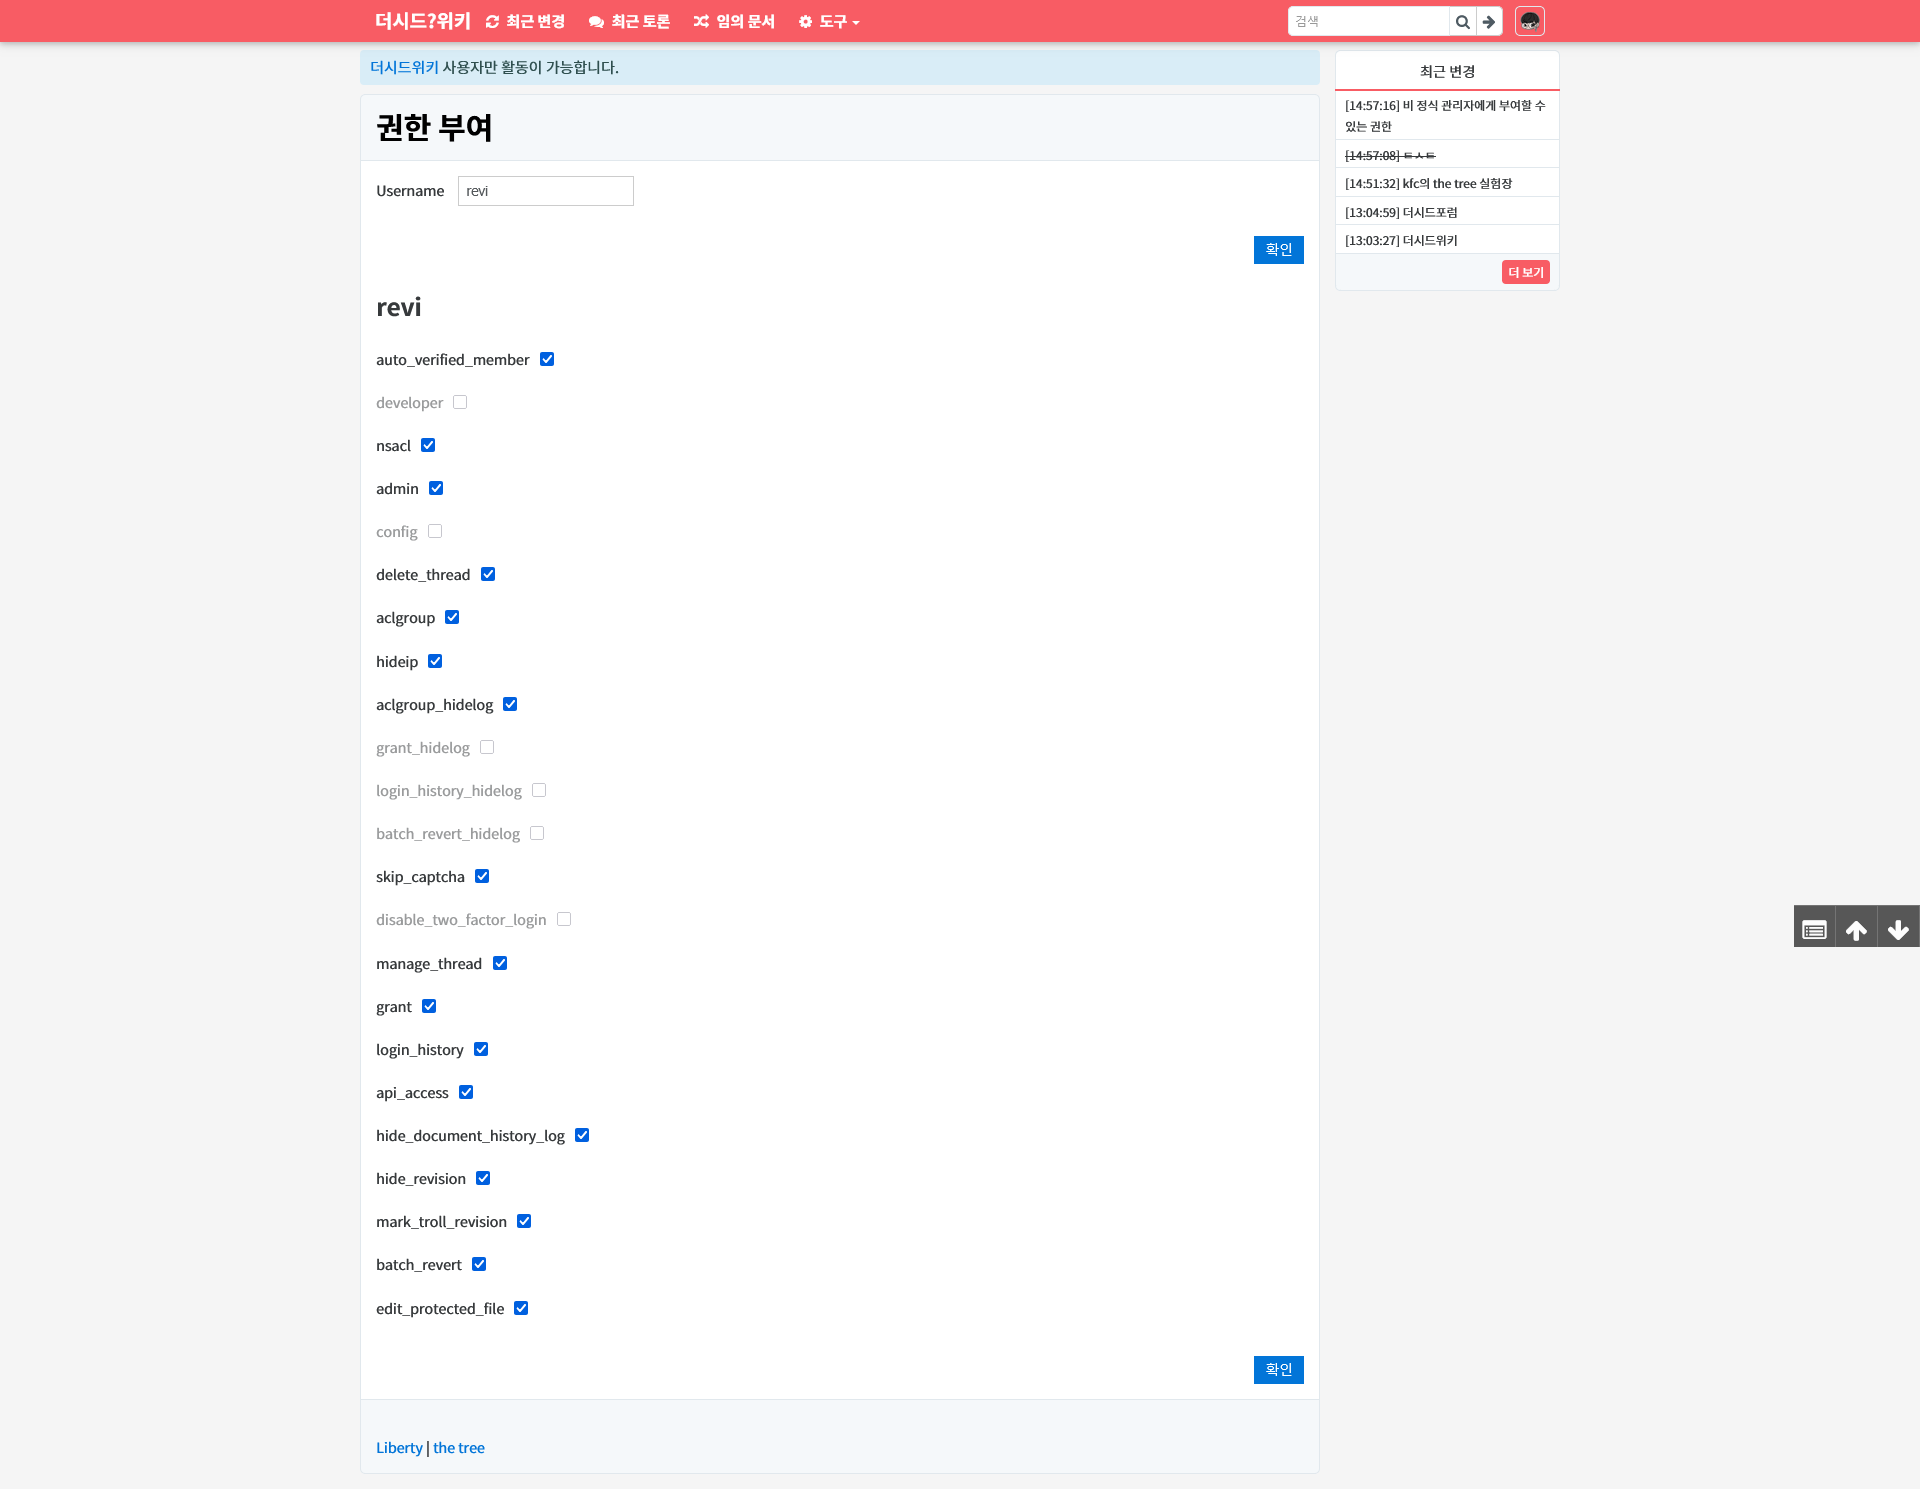Click the arrow submit icon beside search box
The image size is (1920, 1489).
[x=1489, y=21]
